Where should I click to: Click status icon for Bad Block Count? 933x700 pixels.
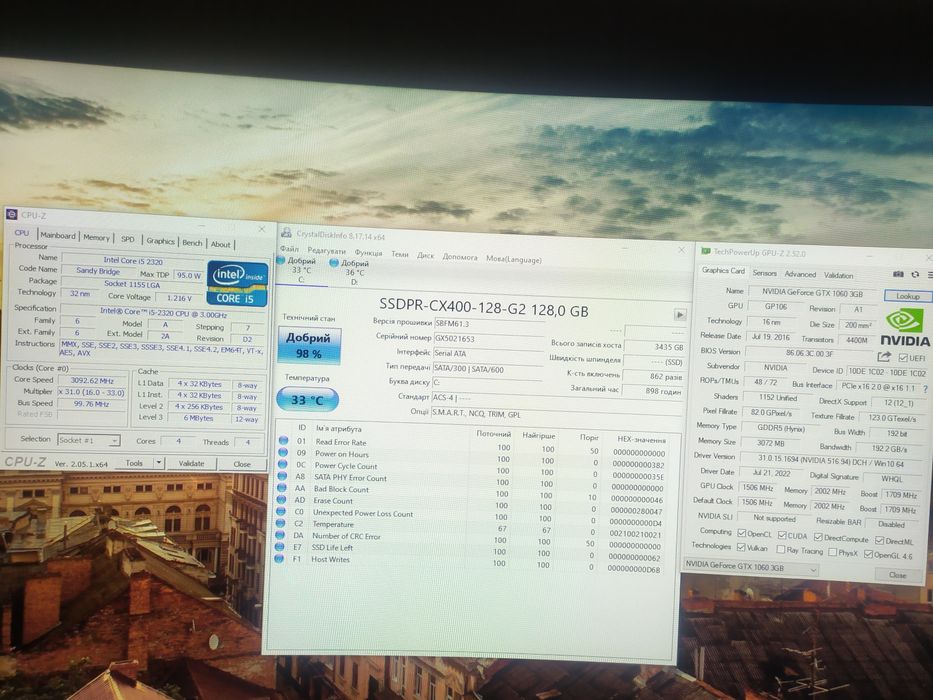(281, 488)
